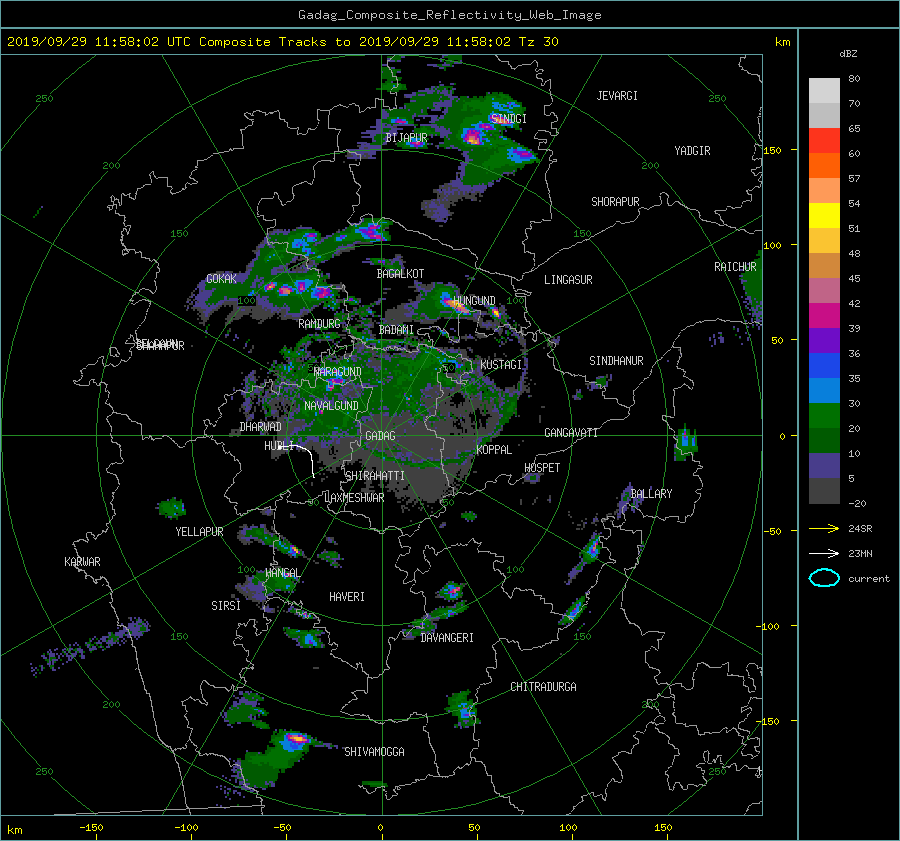
Task: Click the YADGIR town label
Action: pos(692,151)
